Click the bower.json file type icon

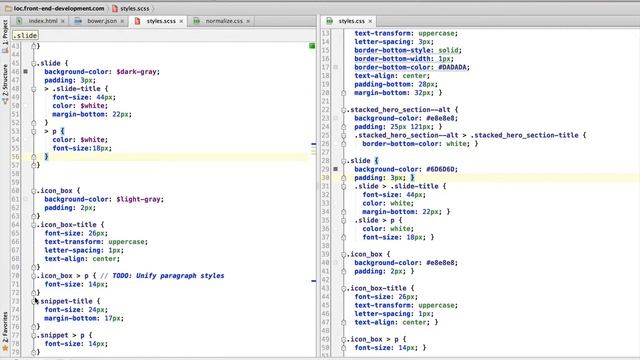[78, 21]
